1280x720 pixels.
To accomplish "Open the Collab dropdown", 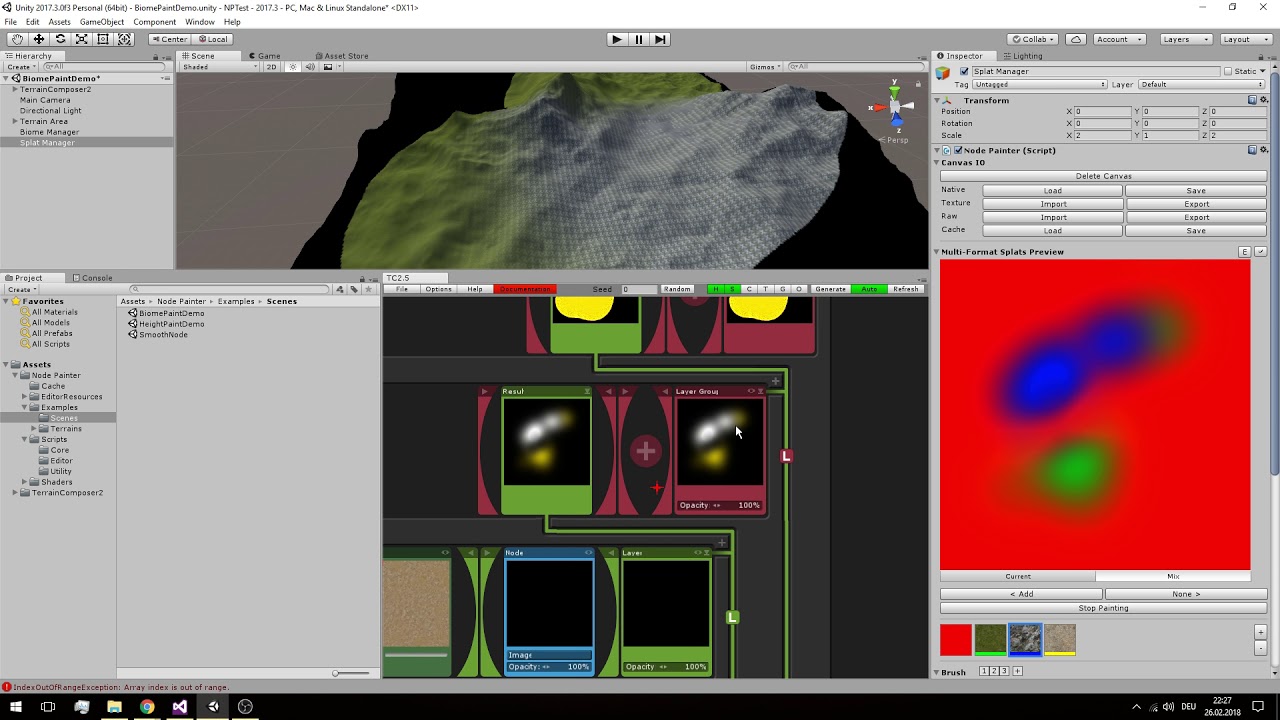I will pyautogui.click(x=1034, y=39).
